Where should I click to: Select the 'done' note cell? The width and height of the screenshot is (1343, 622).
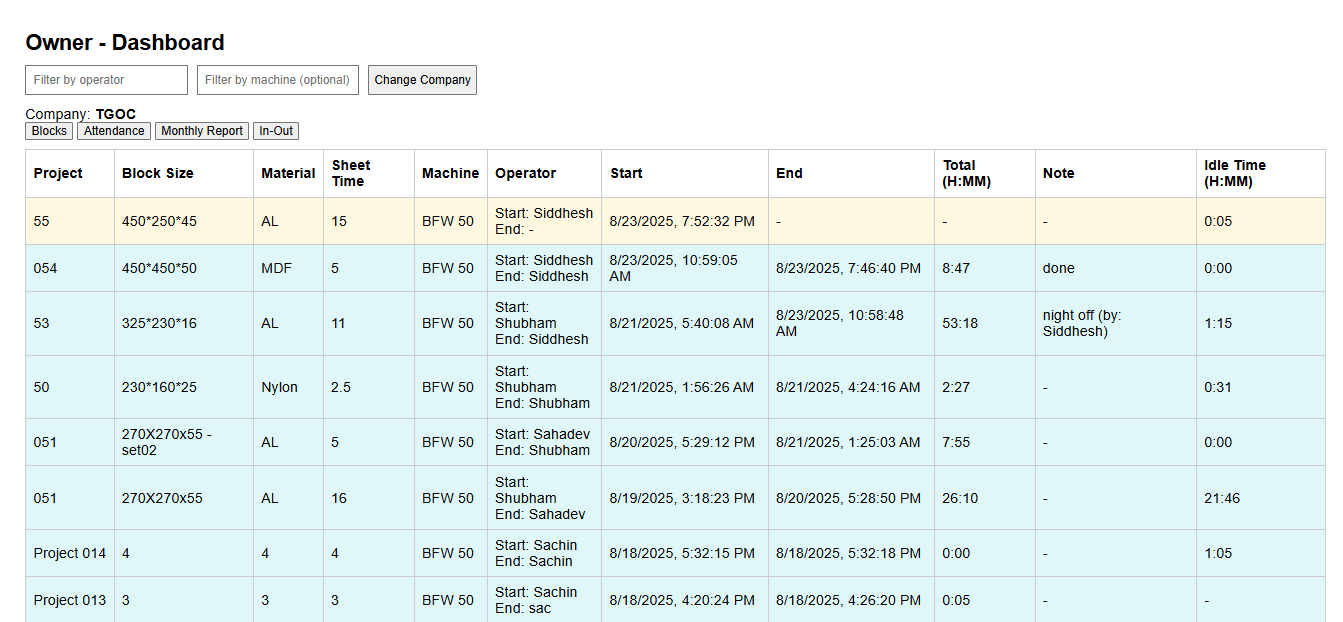click(1059, 268)
